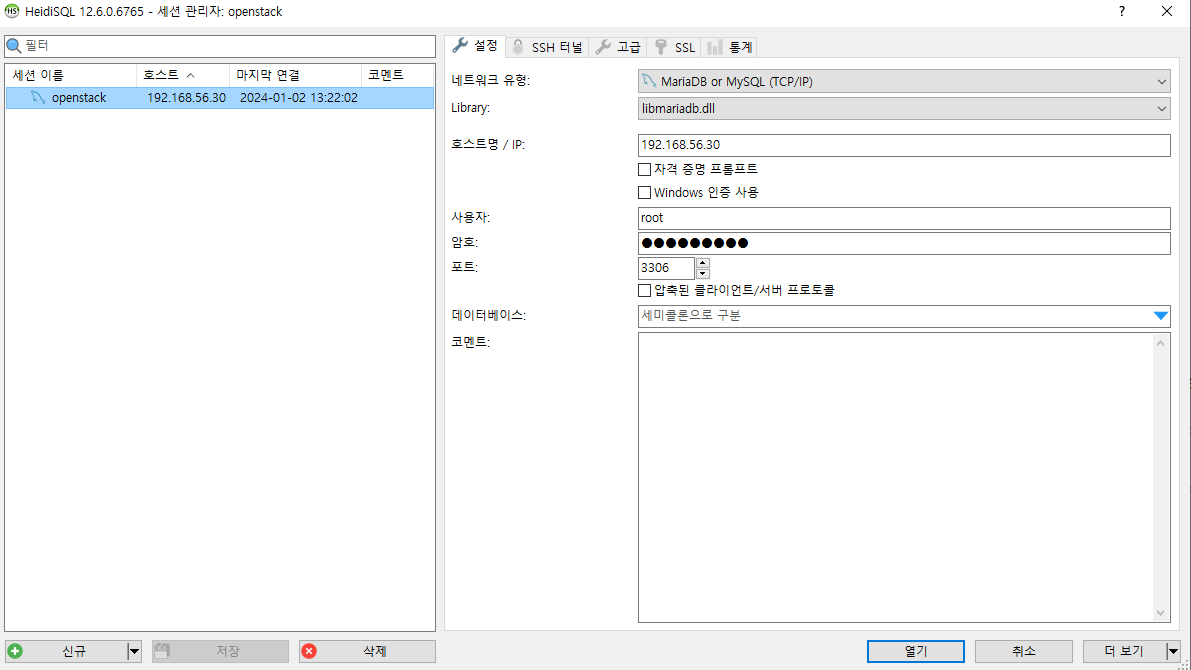Click the 코멘트 column header

pos(398,75)
